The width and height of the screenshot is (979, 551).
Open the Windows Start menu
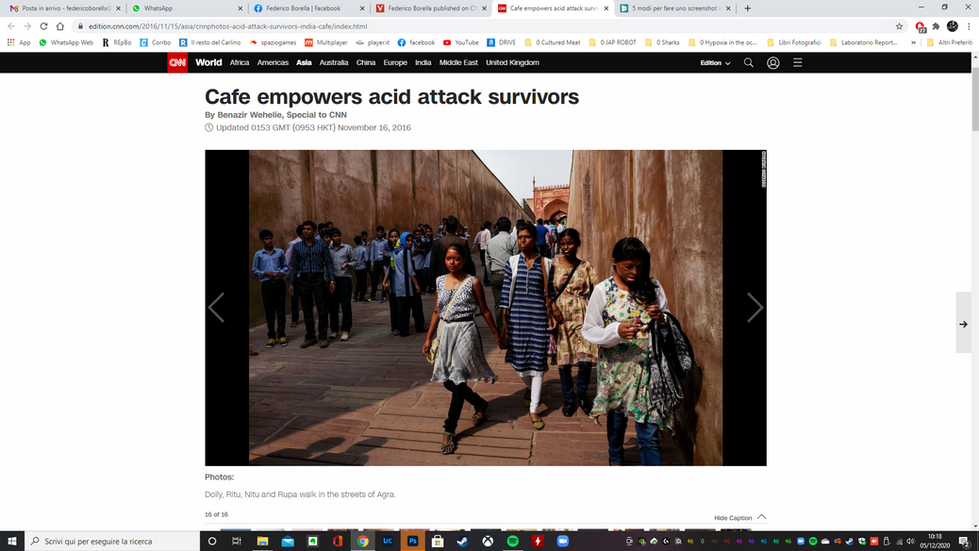pyautogui.click(x=12, y=541)
